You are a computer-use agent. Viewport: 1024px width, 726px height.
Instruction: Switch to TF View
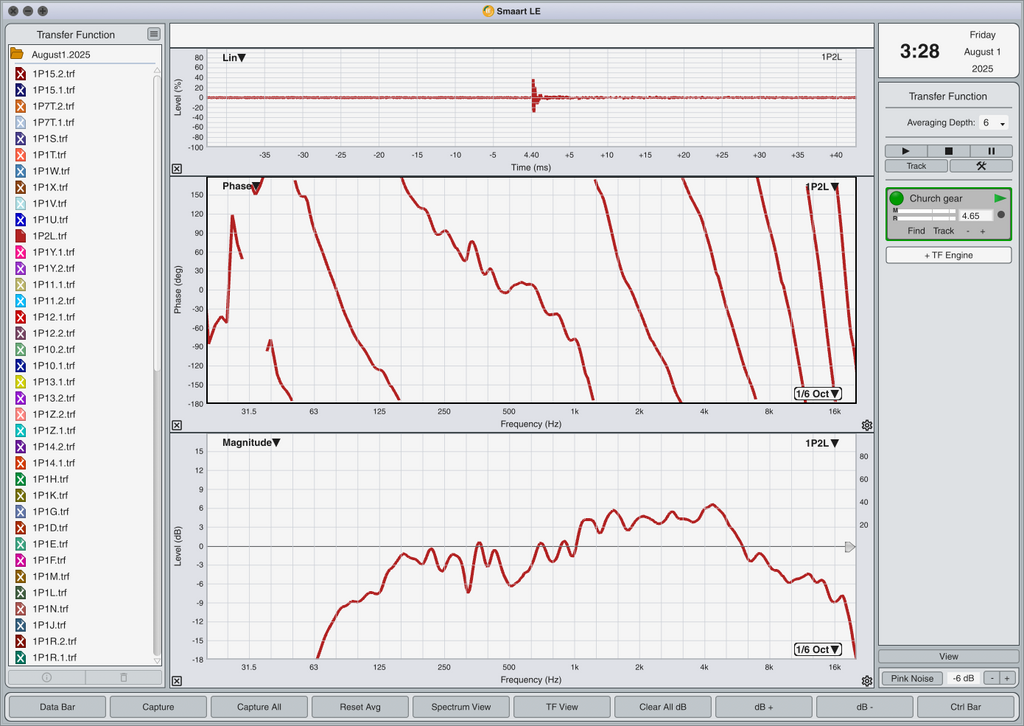coord(562,706)
